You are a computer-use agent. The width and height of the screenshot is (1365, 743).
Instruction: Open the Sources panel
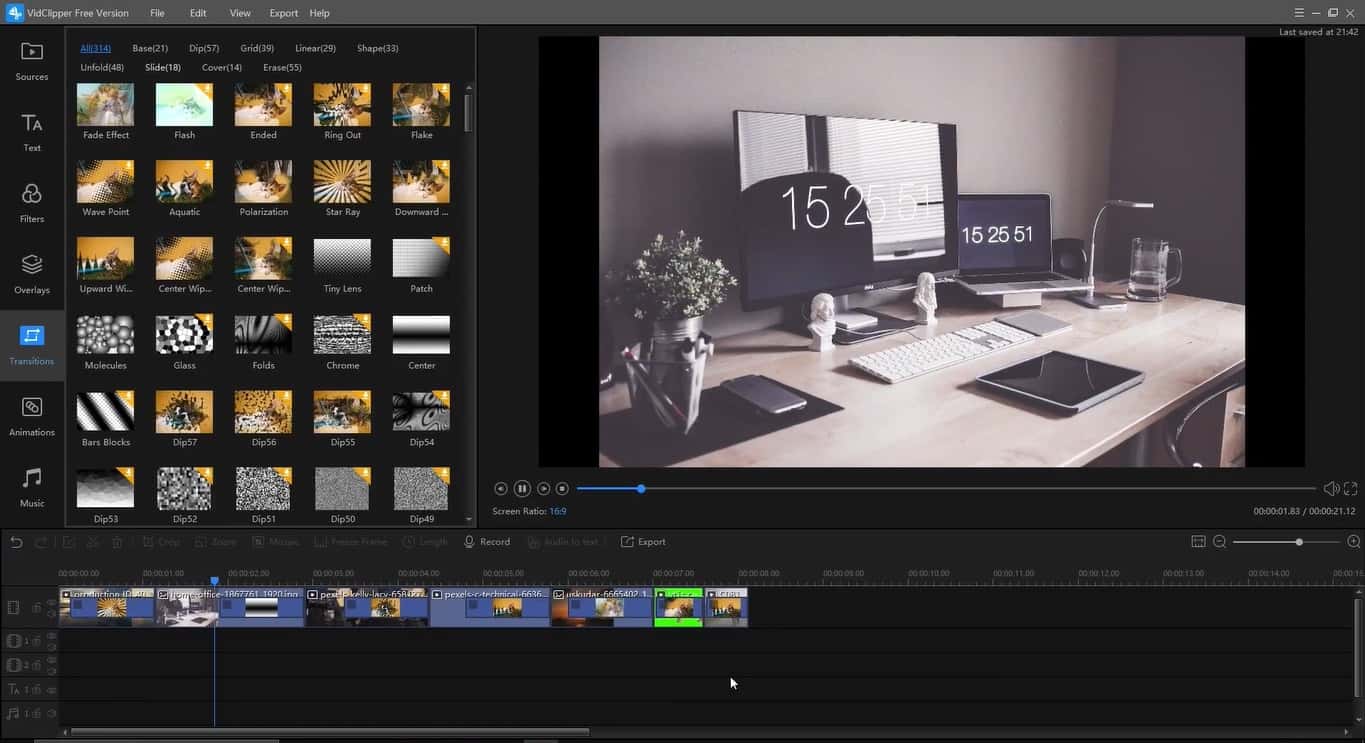tap(32, 61)
